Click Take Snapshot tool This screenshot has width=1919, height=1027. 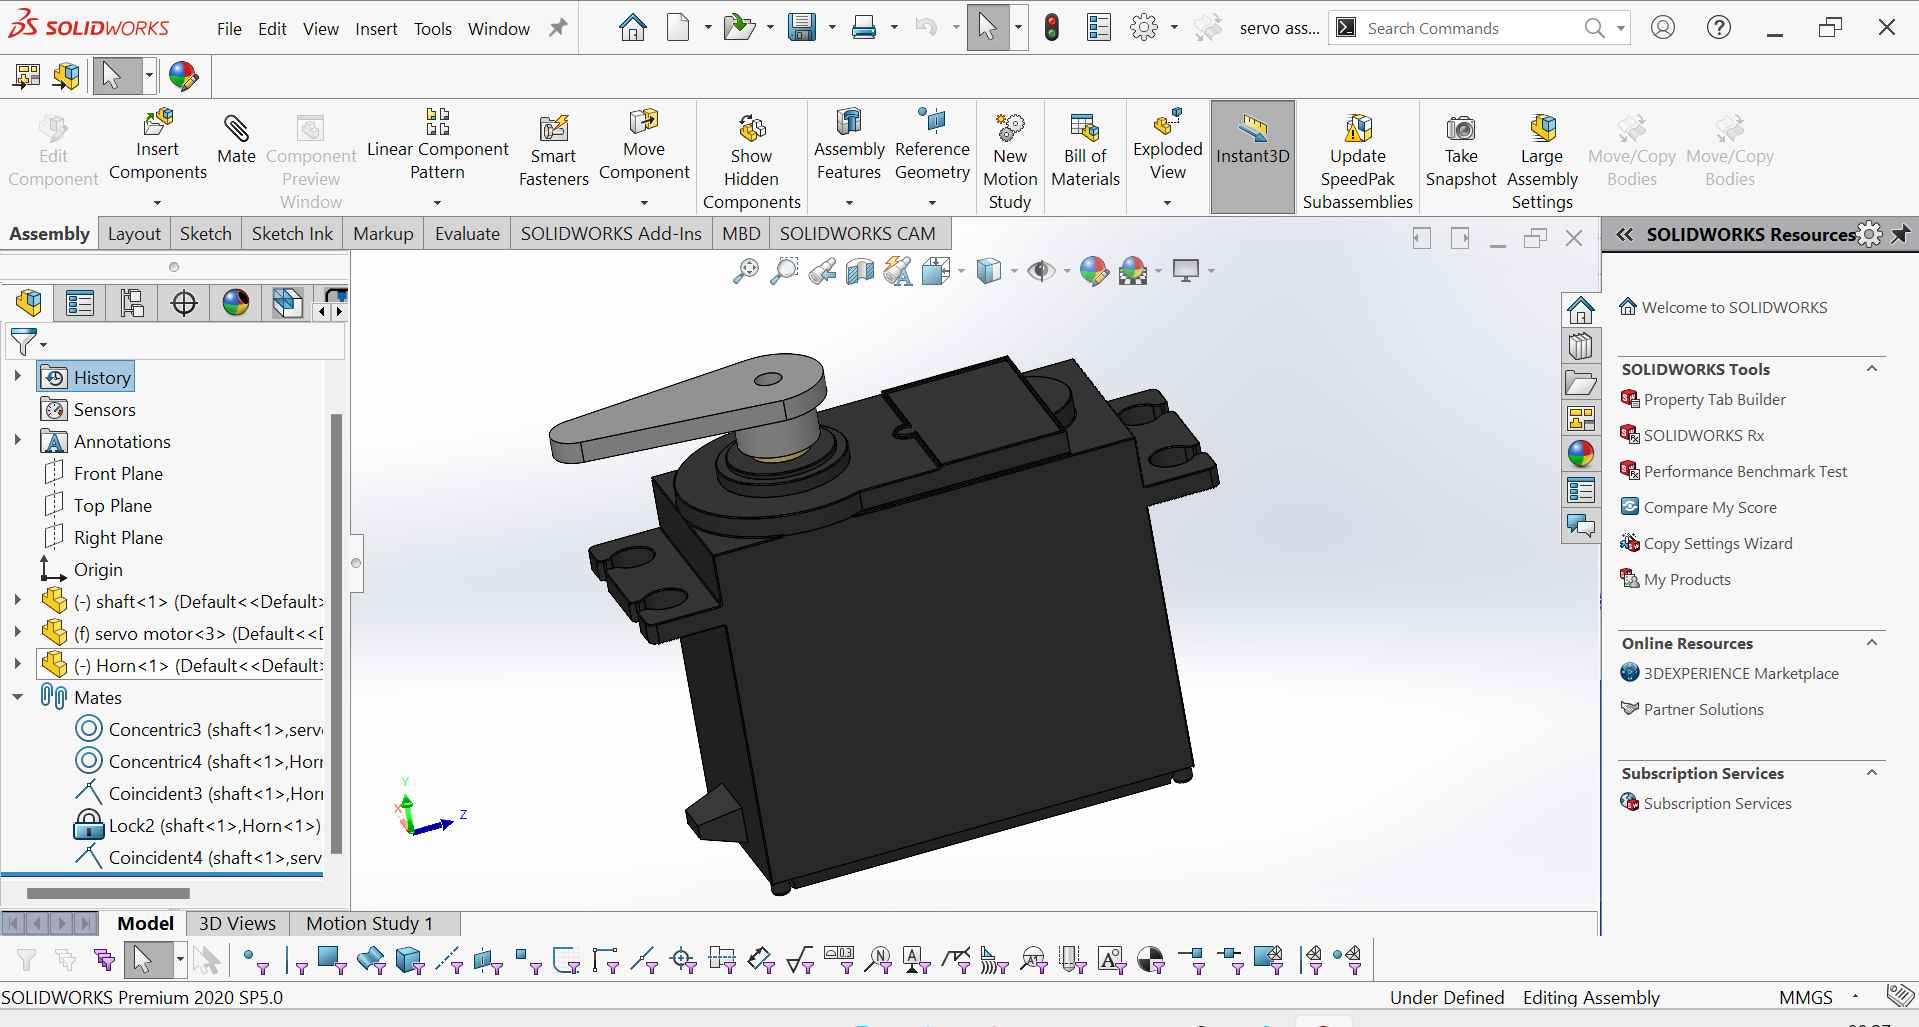pyautogui.click(x=1461, y=152)
